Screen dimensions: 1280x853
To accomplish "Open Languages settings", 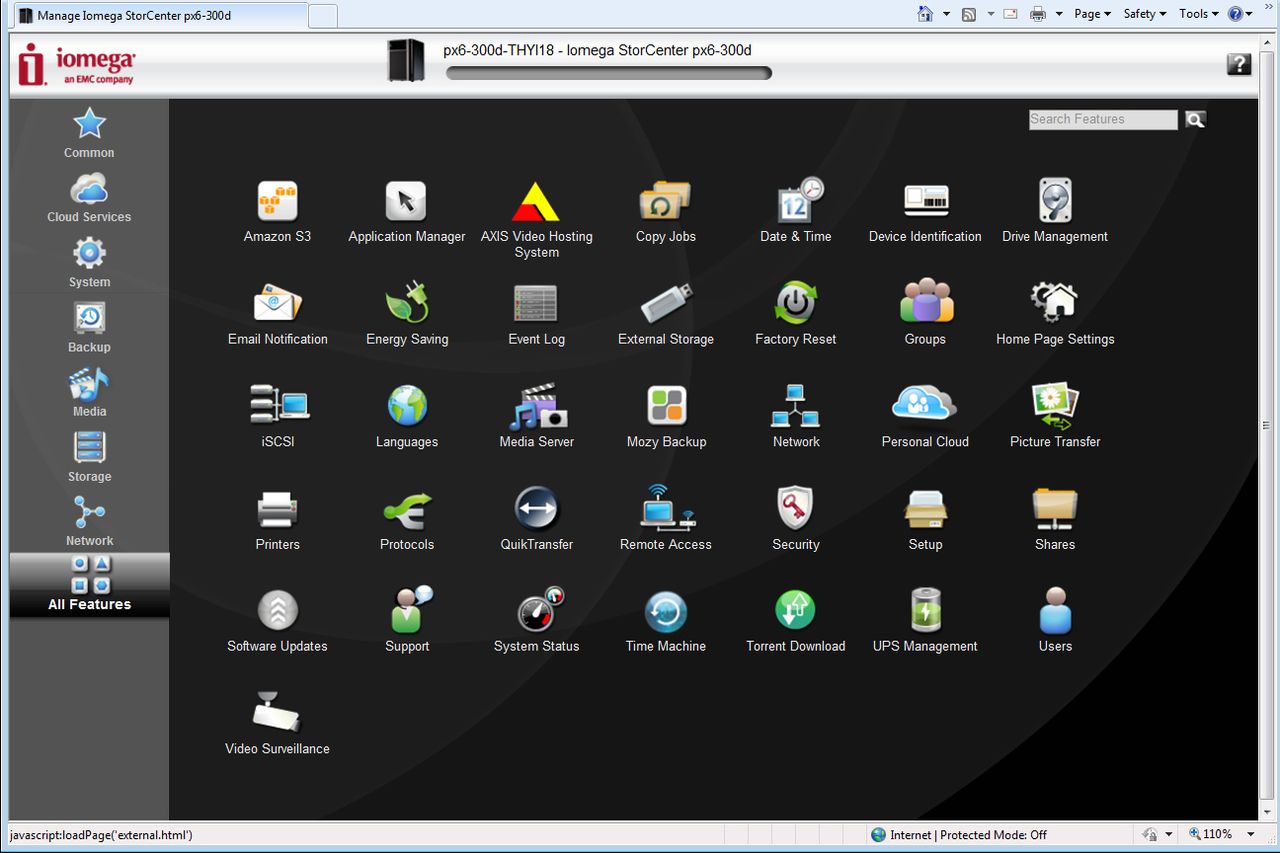I will (x=407, y=417).
